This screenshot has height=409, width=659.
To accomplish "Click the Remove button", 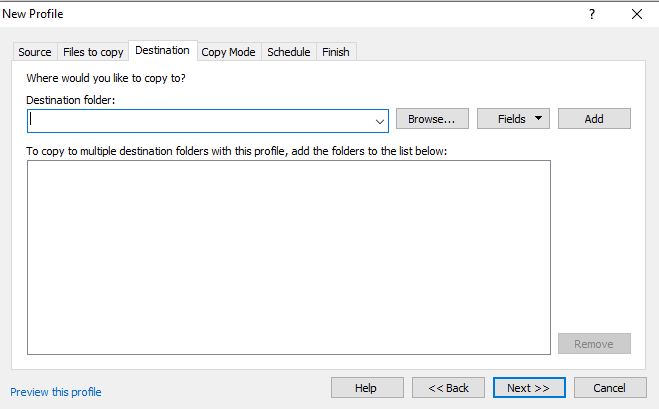I will pos(594,344).
